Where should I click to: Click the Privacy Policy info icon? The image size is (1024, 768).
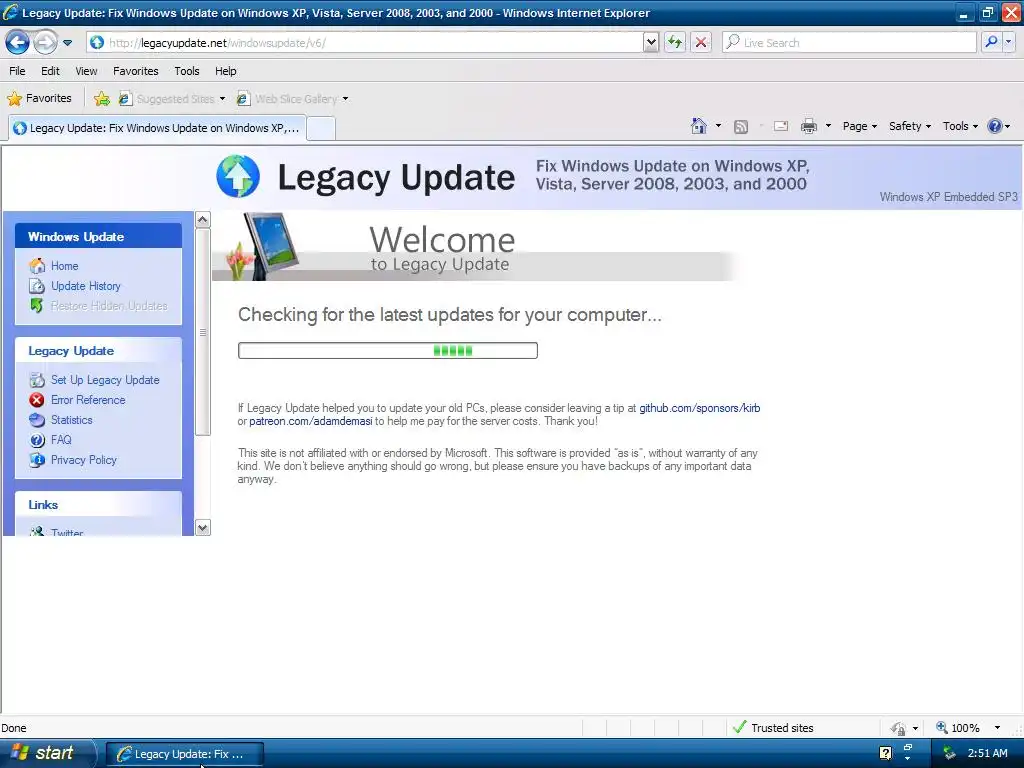37,460
